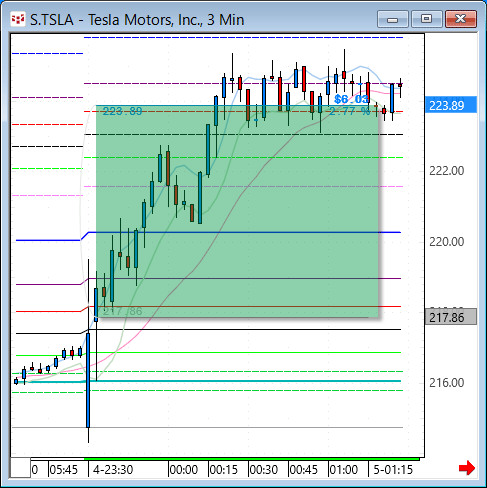487x488 pixels.
Task: Click the 223.89 label inside green box
Action: point(122,111)
